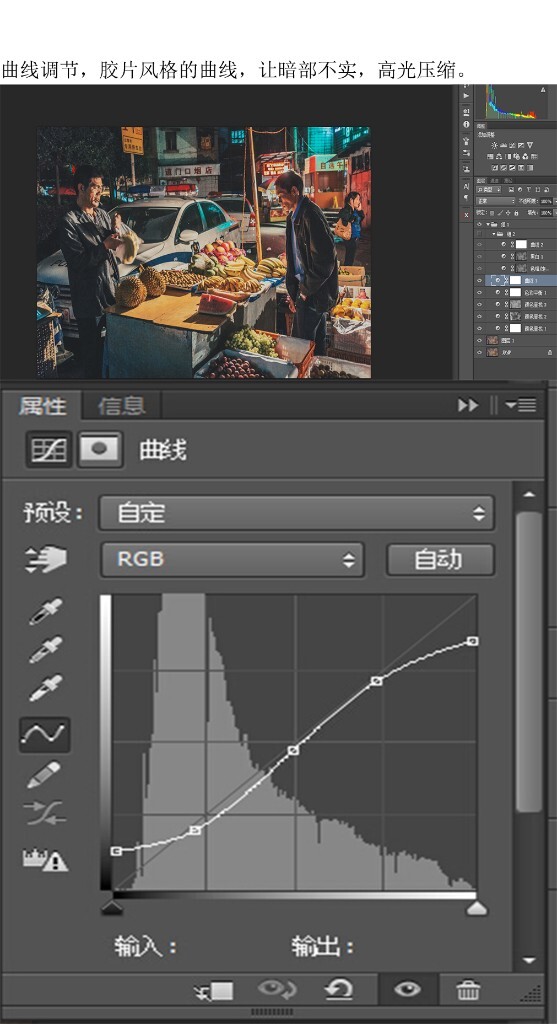
Task: Select the white point eyedropper
Action: click(46, 687)
